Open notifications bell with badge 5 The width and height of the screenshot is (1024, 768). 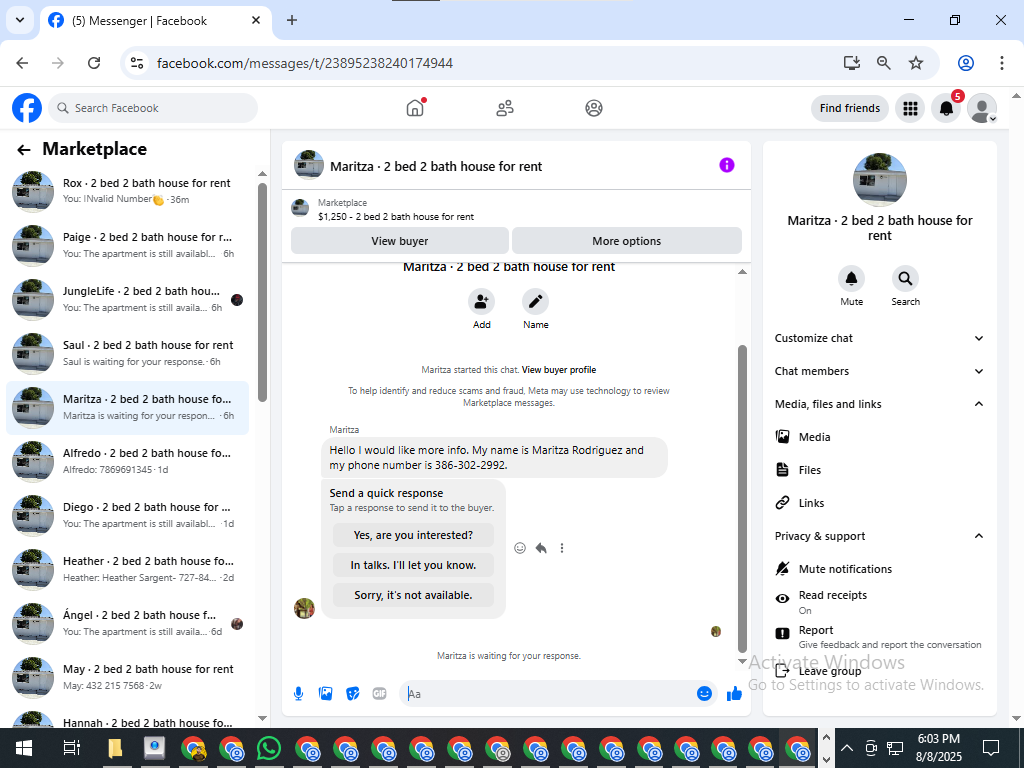[x=946, y=108]
